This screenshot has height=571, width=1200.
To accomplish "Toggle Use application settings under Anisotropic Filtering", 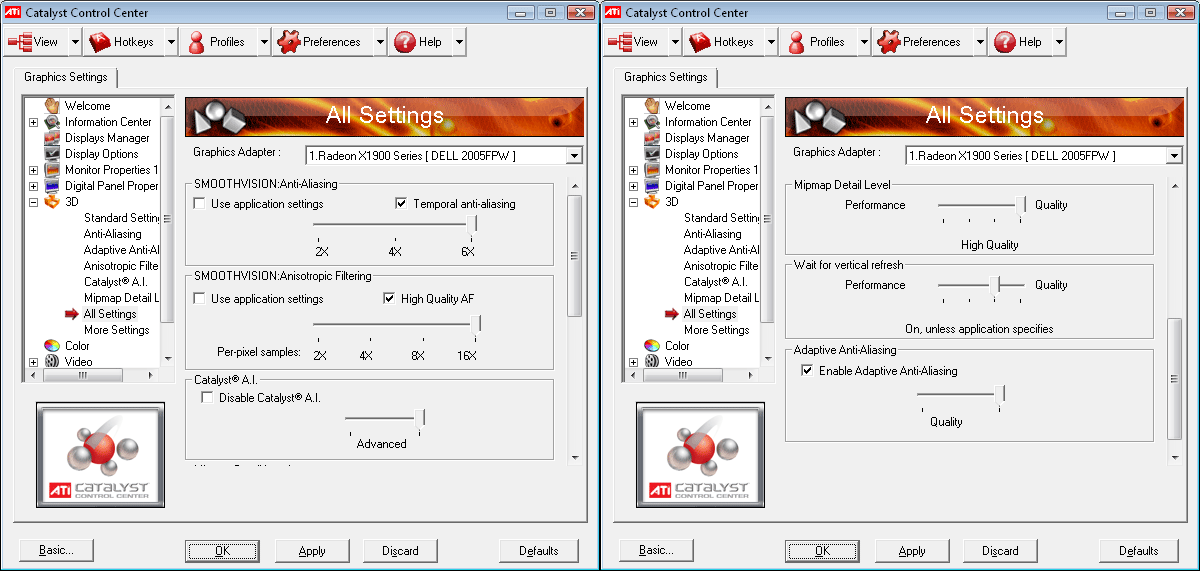I will 200,298.
